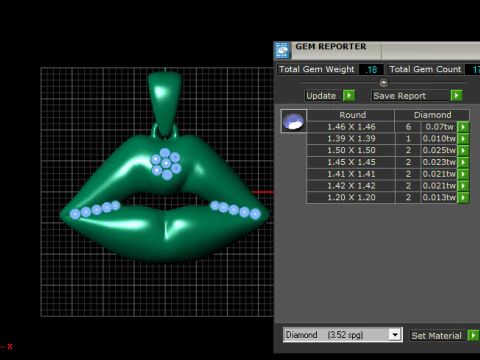
Task: Click the 0.010tw weight cell
Action: (439, 139)
